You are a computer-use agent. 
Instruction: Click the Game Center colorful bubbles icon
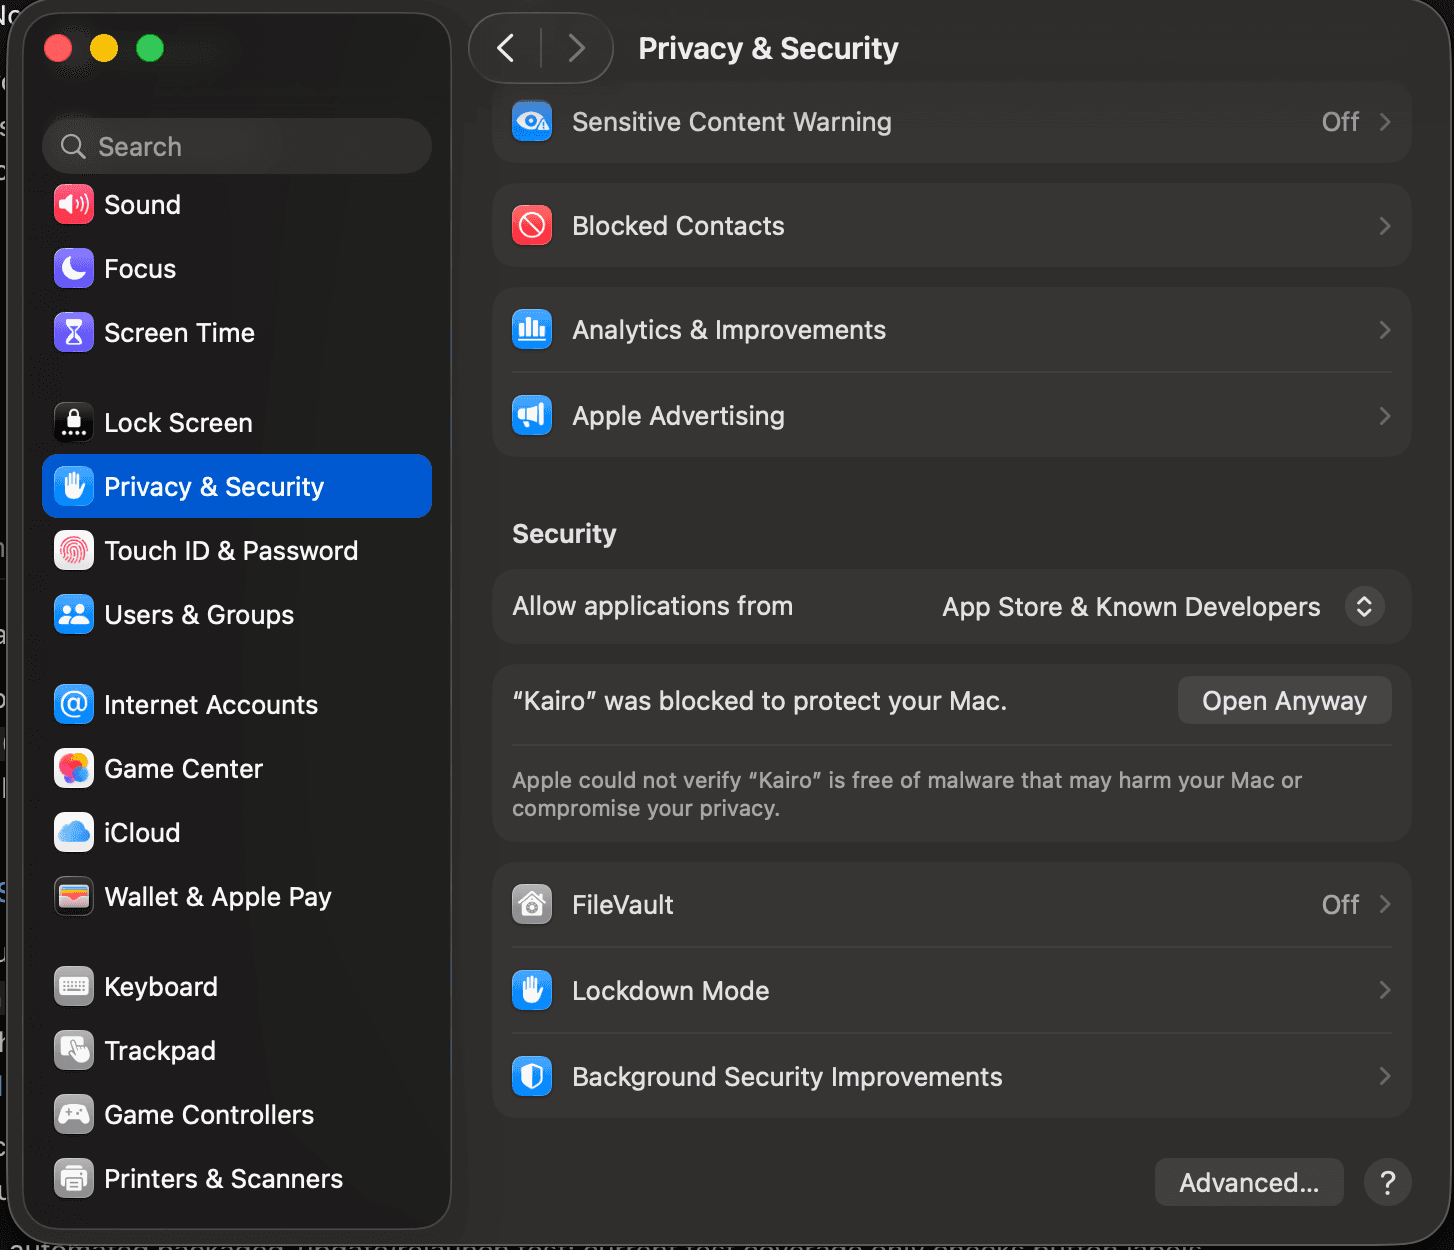pyautogui.click(x=74, y=769)
